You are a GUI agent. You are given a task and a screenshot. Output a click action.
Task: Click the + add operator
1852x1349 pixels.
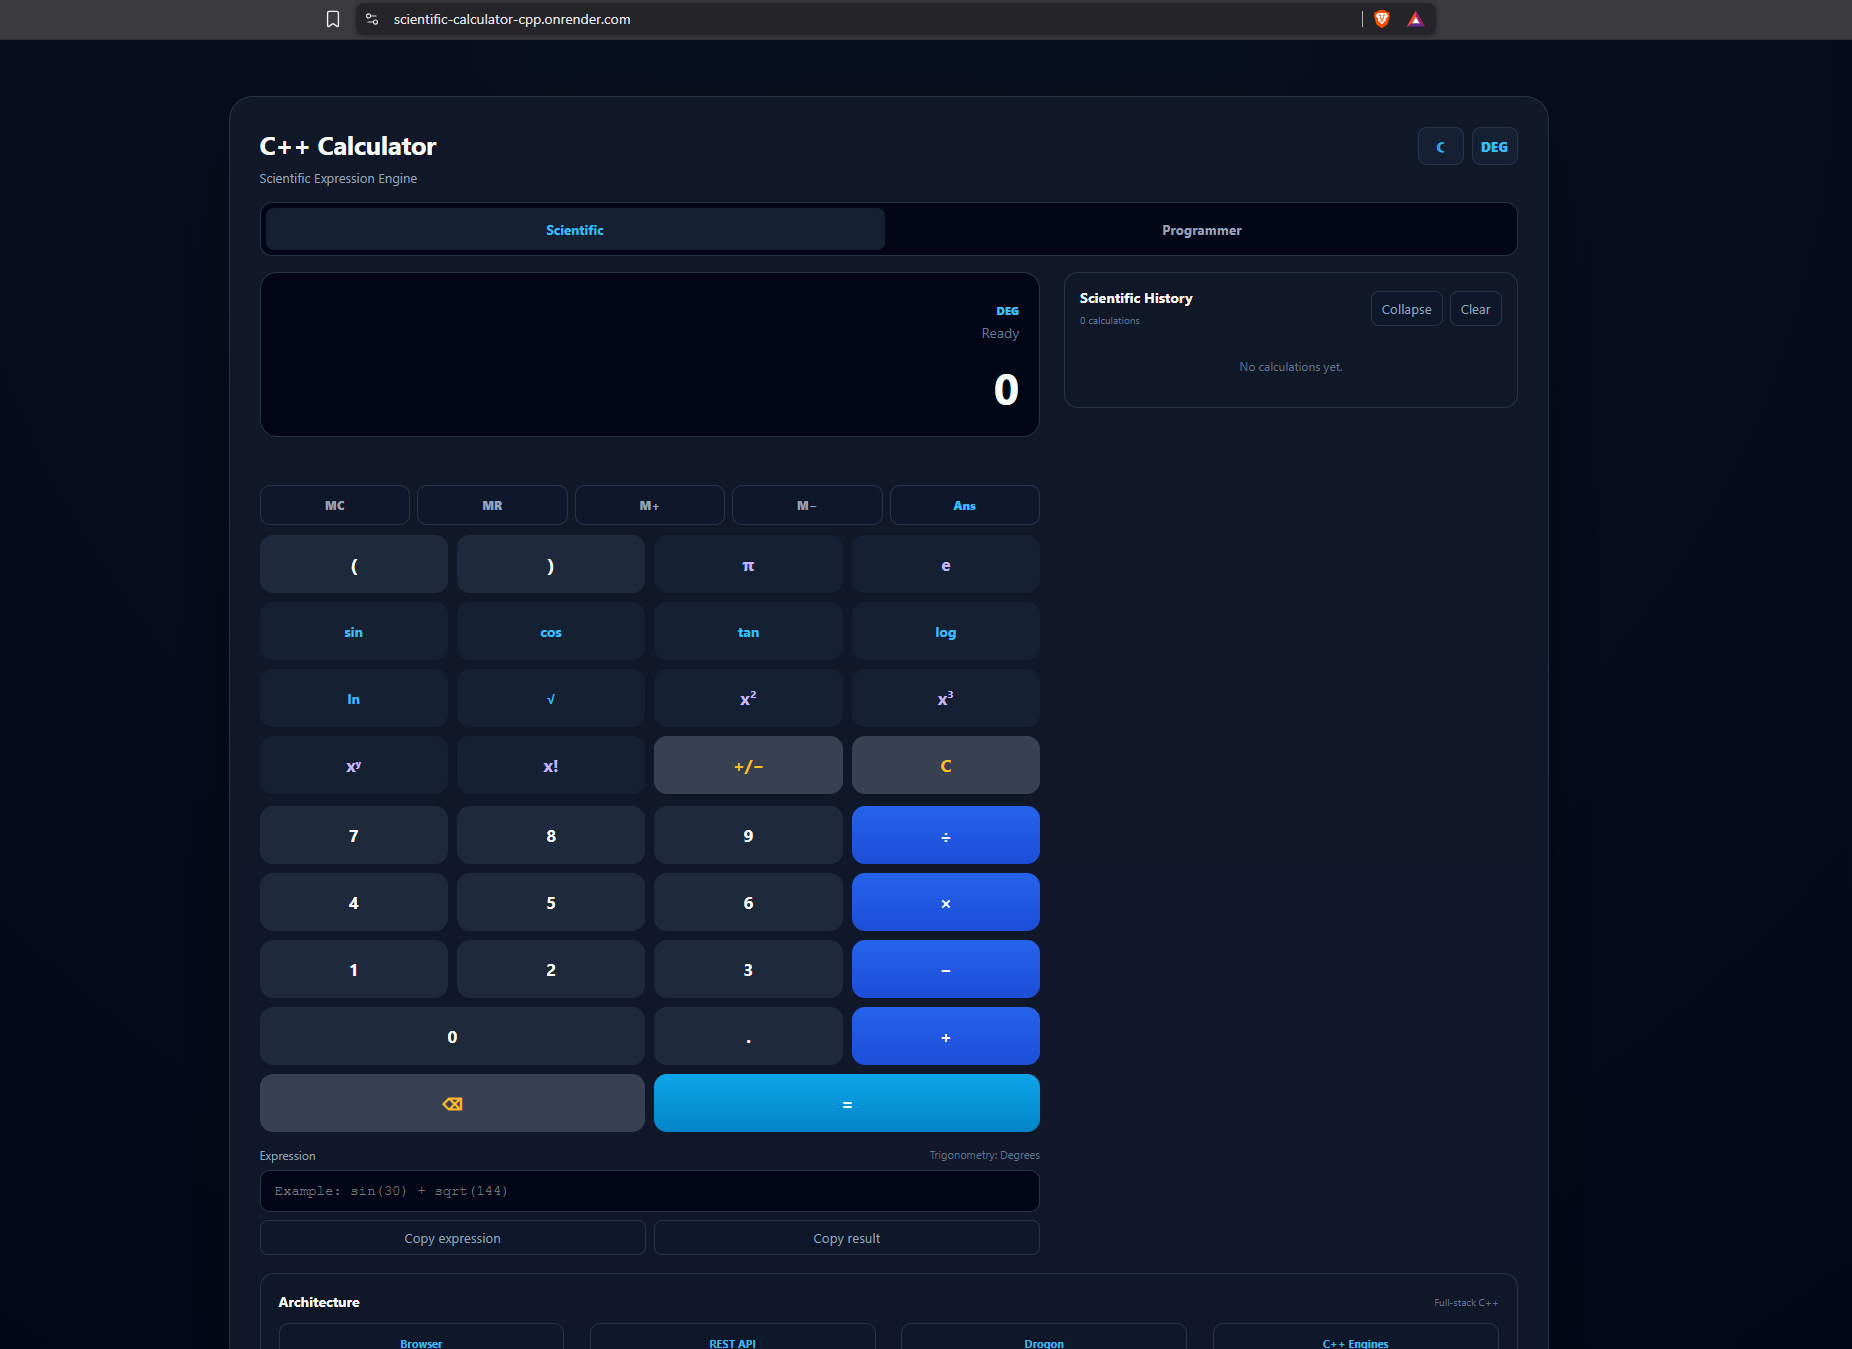tap(946, 1037)
